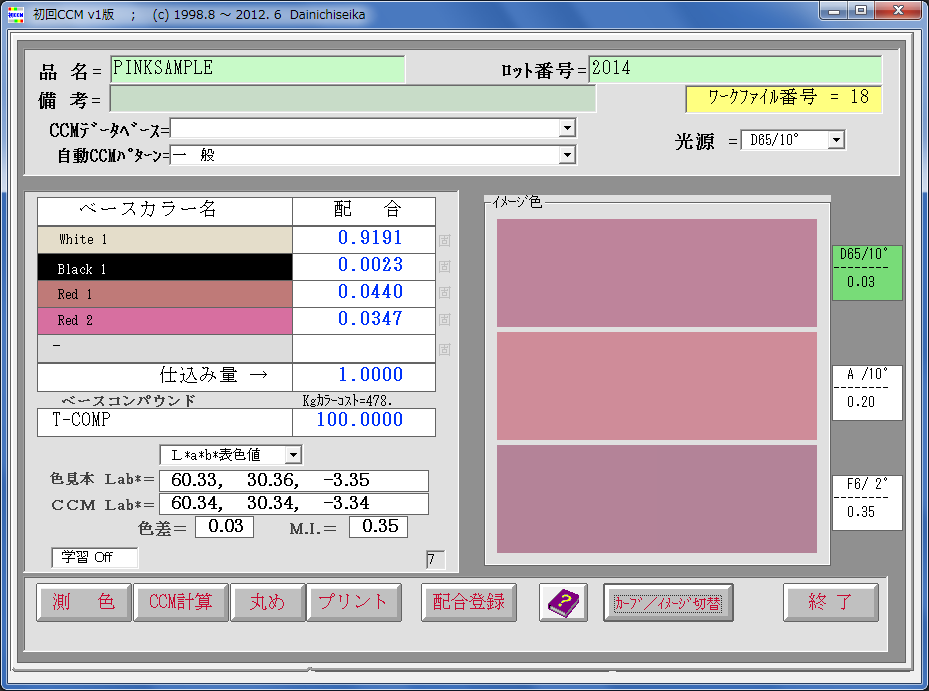Click the ロット番号 field 2014
Screen dimensions: 929x691
coord(735,69)
